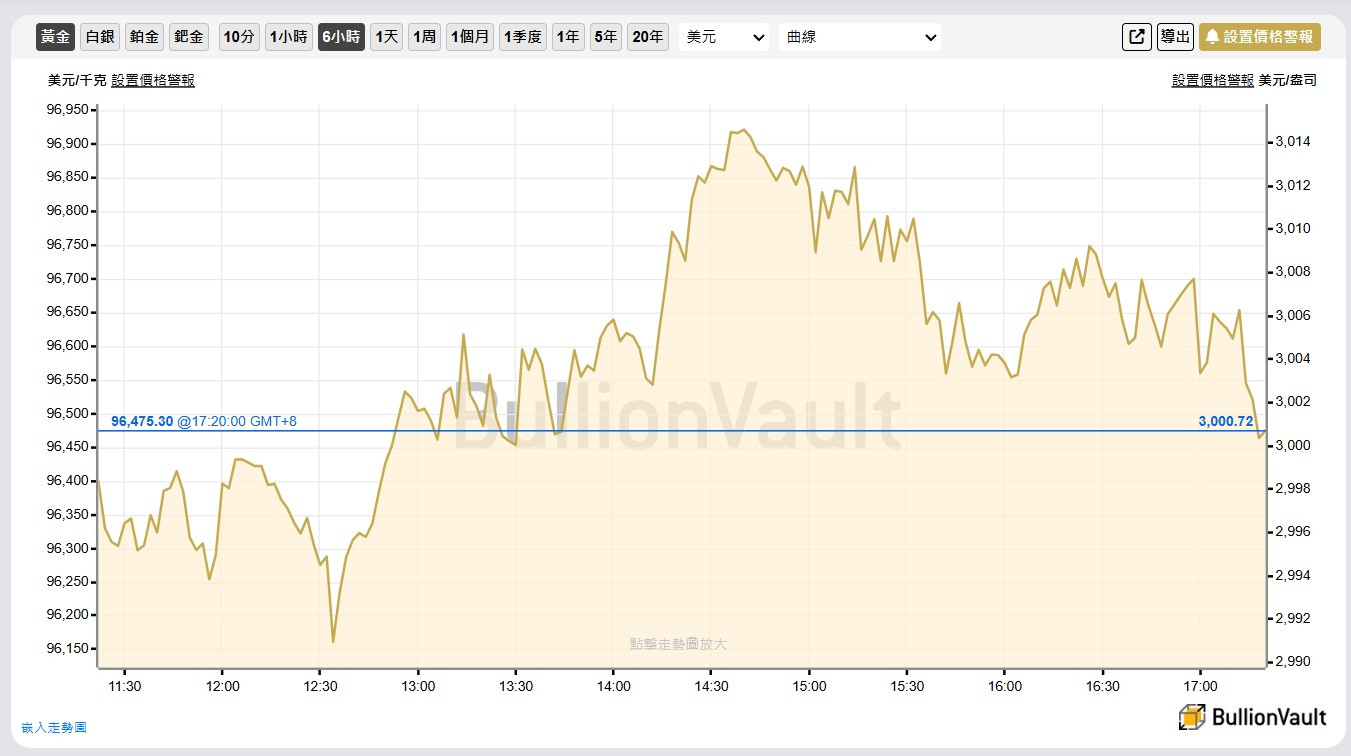Select the 1小時 time range
Viewport: 1351px width, 756px height.
288,37
